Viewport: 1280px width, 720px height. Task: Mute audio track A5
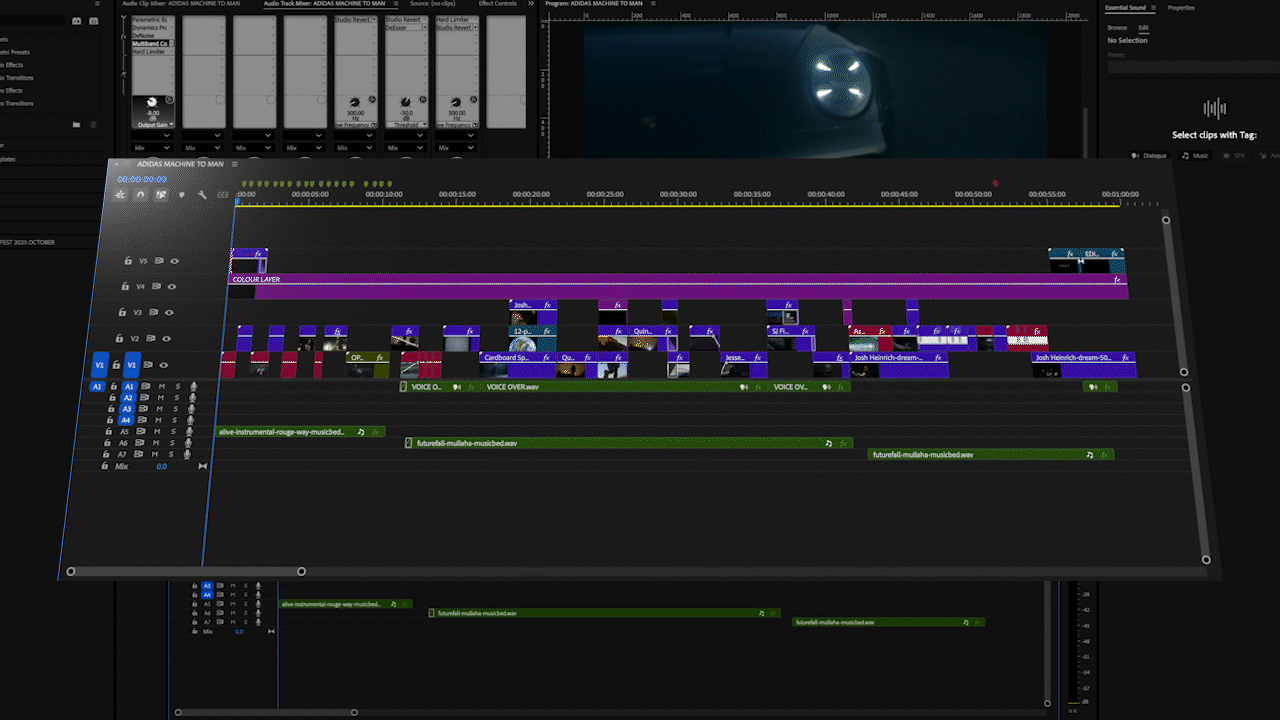tap(158, 431)
